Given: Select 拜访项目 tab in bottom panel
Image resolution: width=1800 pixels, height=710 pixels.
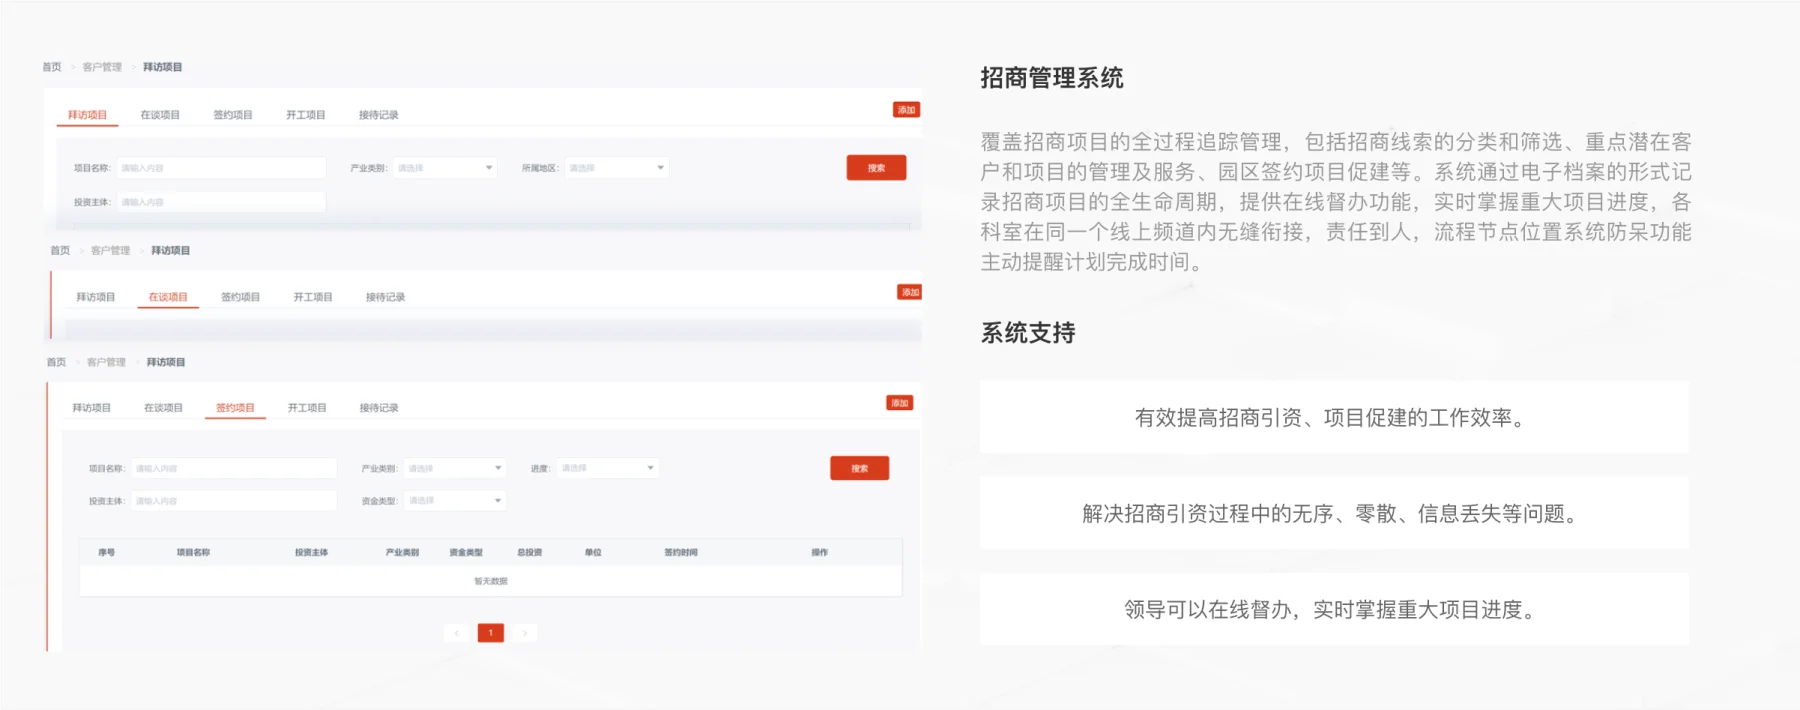Looking at the screenshot, I should [x=92, y=408].
